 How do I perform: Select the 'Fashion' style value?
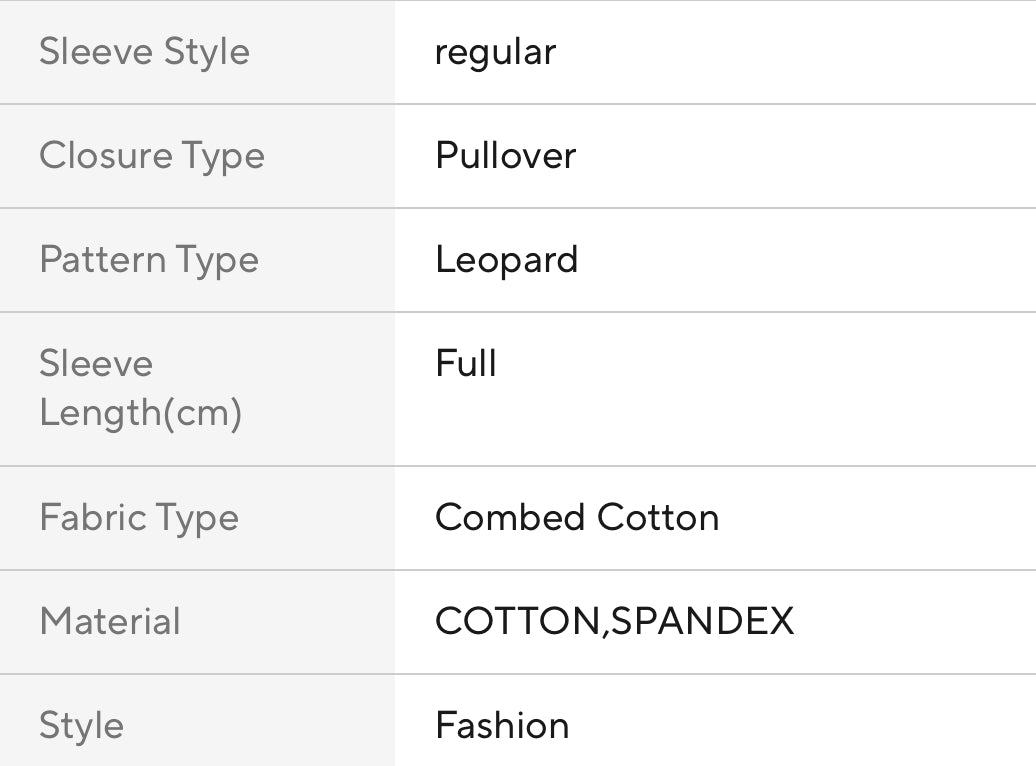[x=502, y=726]
